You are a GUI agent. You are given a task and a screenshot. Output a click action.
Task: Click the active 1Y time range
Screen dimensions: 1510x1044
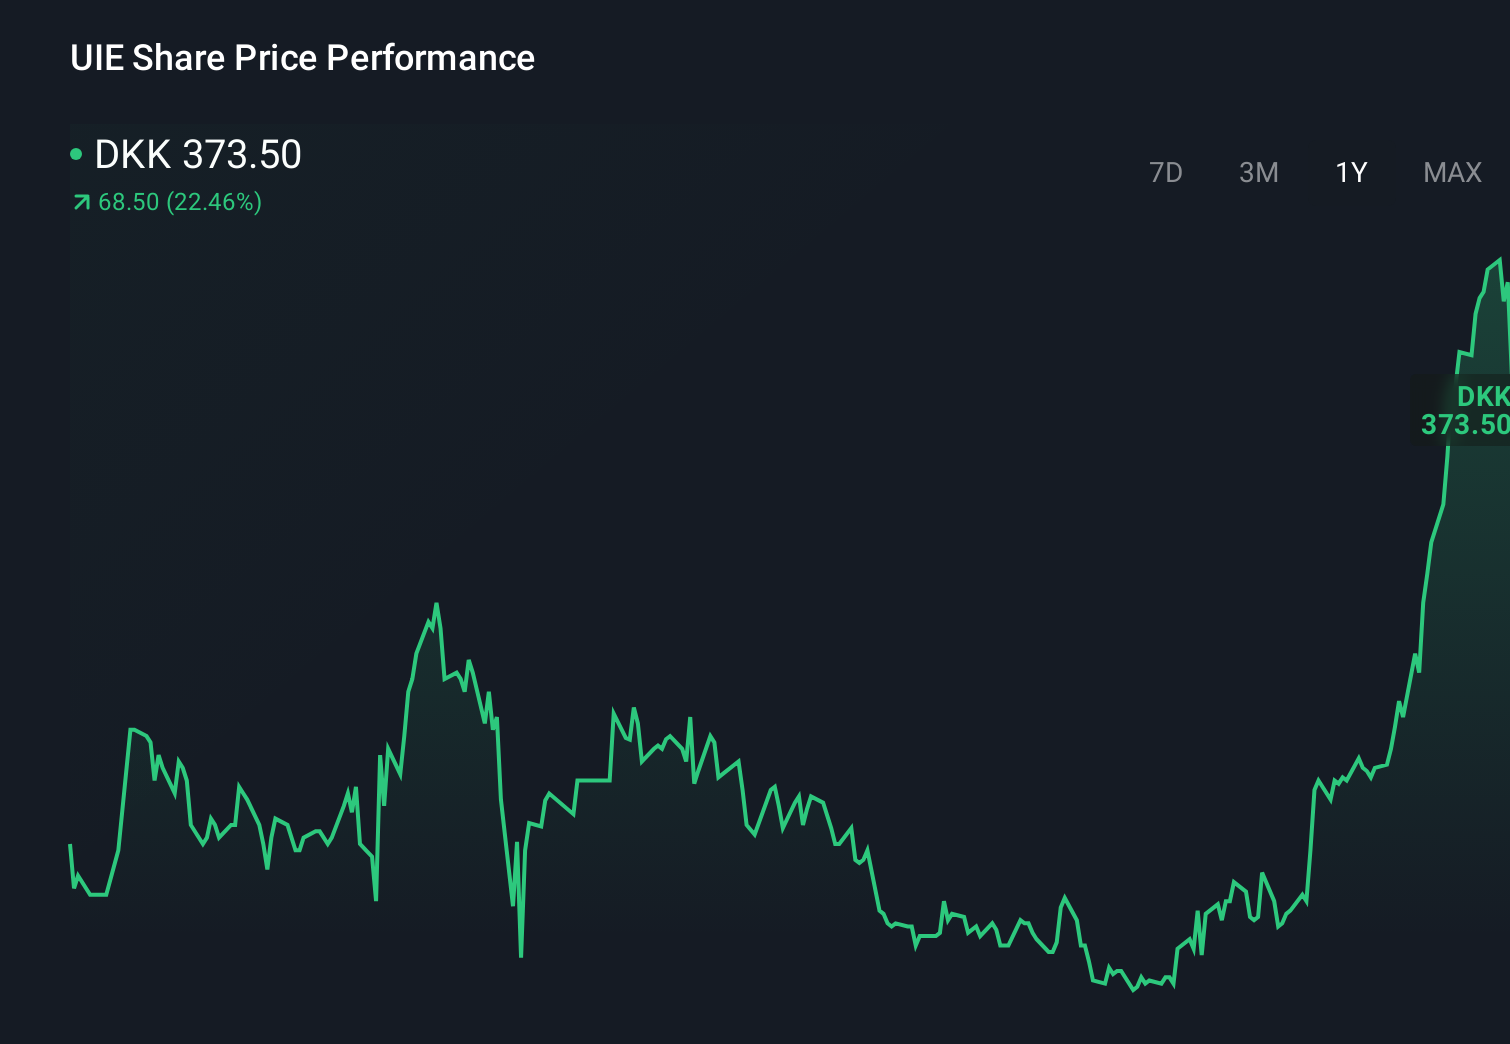point(1350,172)
